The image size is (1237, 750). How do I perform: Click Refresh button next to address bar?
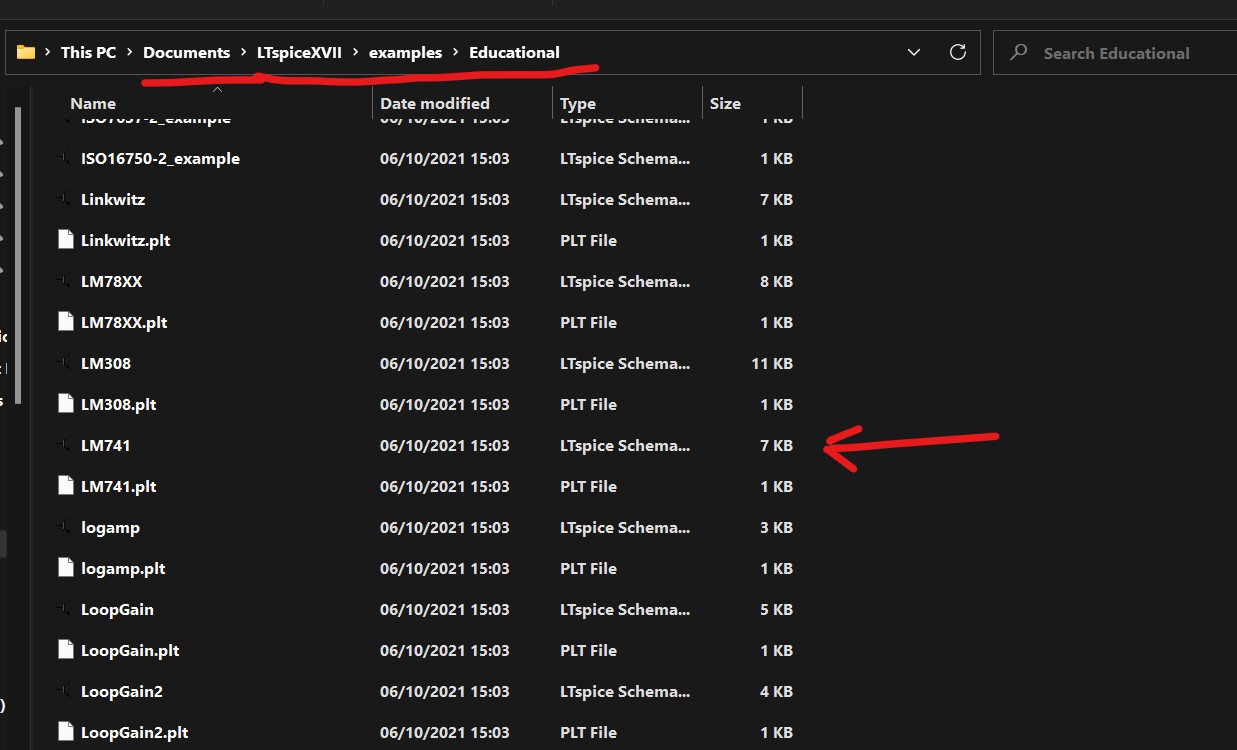click(x=957, y=53)
